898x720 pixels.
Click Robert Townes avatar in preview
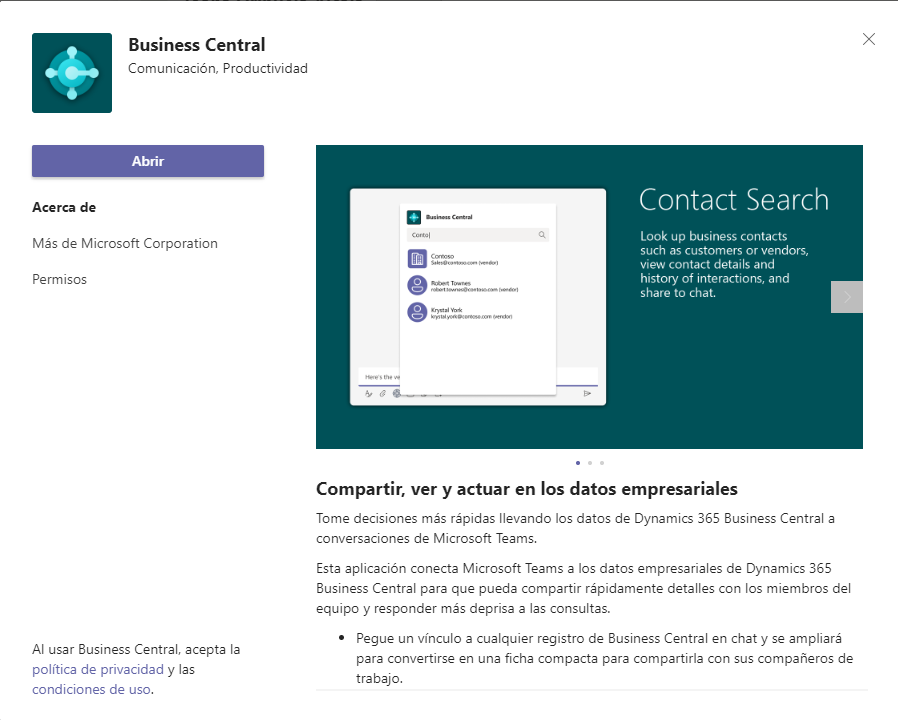tap(417, 285)
